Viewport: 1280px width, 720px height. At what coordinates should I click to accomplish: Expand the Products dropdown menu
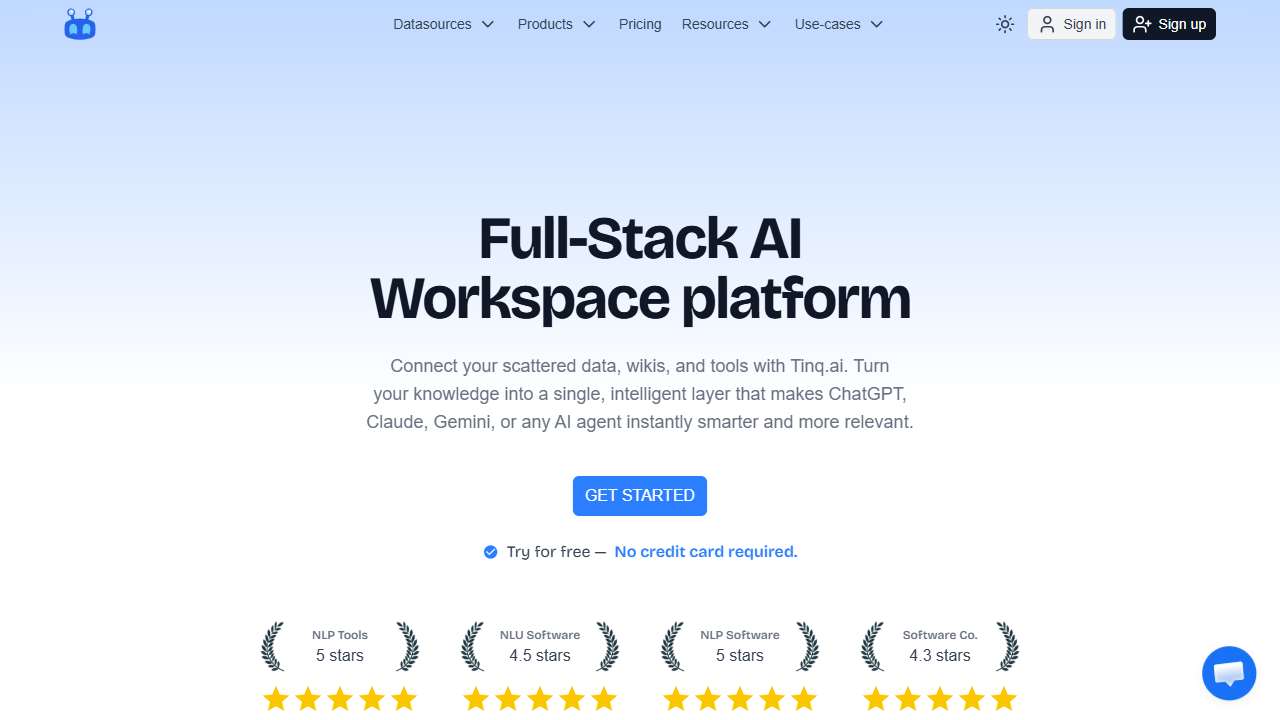556,24
